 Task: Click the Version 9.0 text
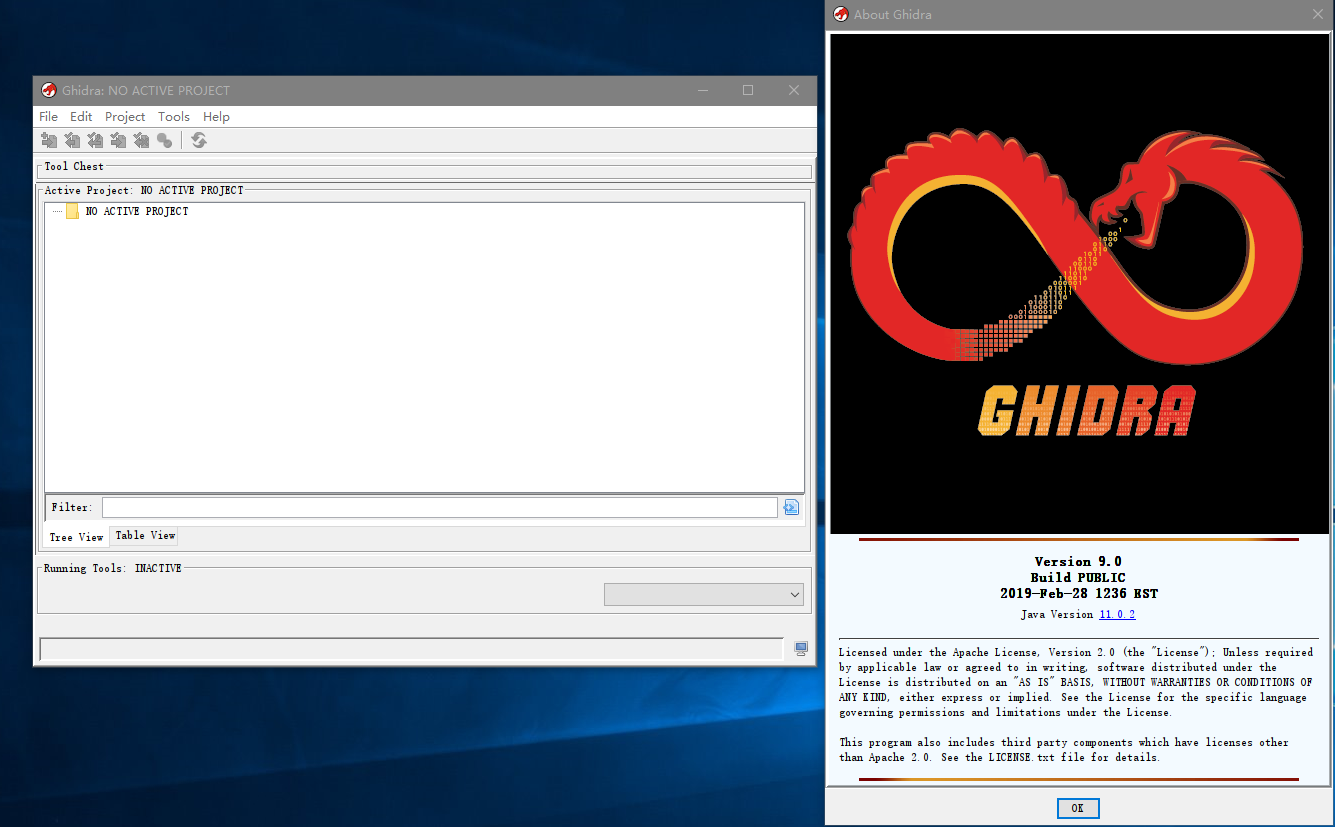[x=1078, y=561]
